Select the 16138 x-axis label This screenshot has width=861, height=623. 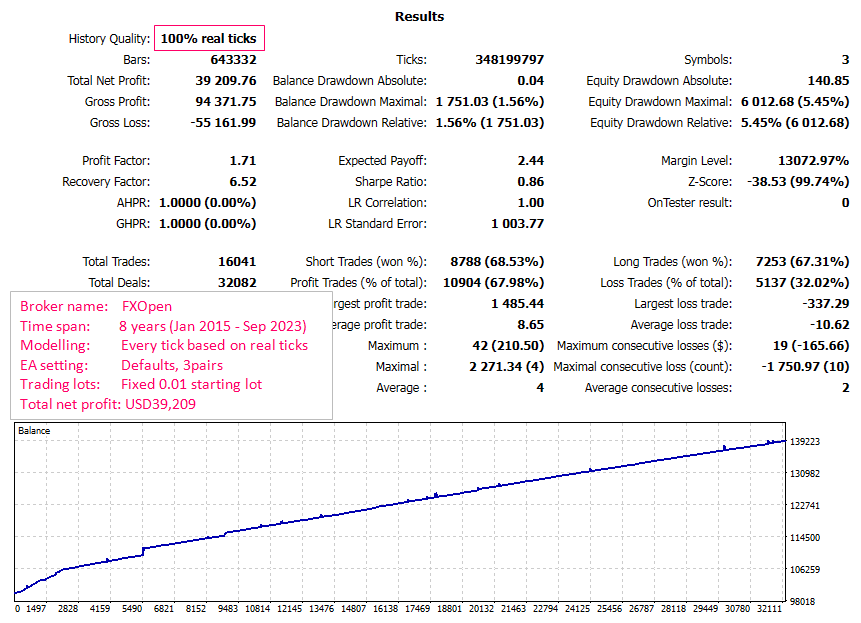click(385, 608)
